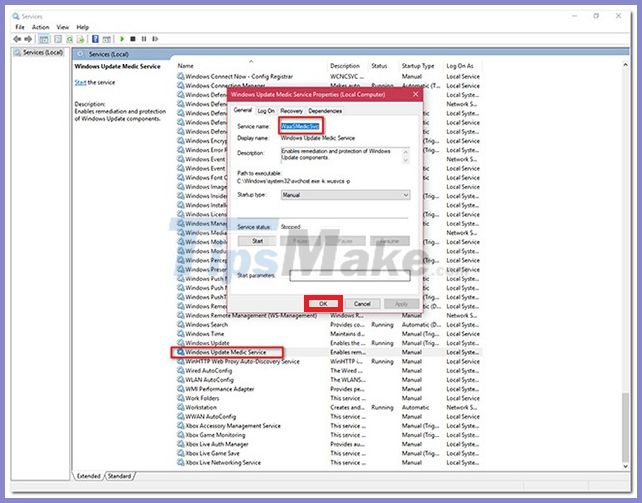The image size is (642, 503).
Task: Click gear icon beside Xbox Live Auth Manager
Action: click(181, 444)
